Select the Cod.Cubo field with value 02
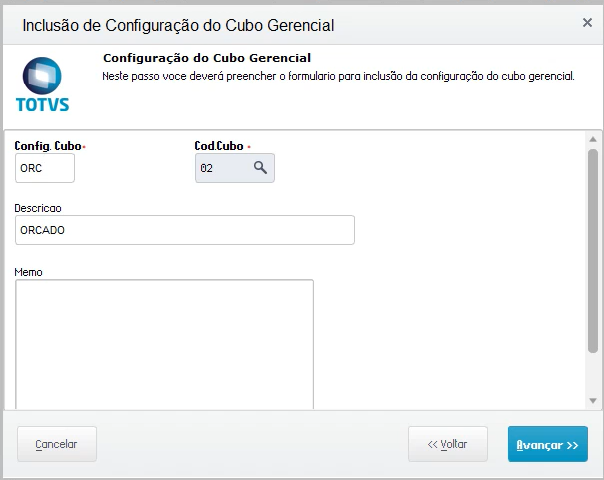This screenshot has height=480, width=604. click(x=235, y=168)
